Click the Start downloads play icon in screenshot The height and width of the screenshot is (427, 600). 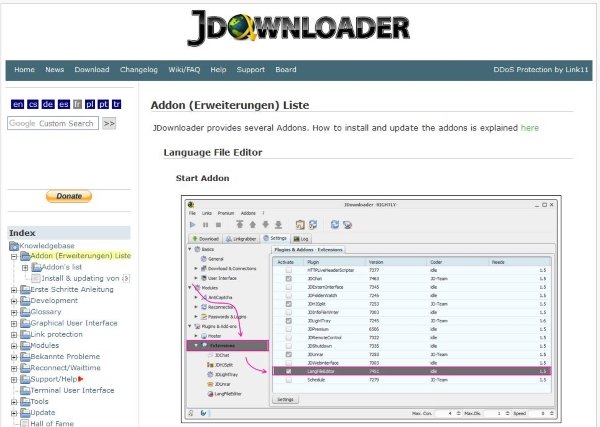(192, 225)
